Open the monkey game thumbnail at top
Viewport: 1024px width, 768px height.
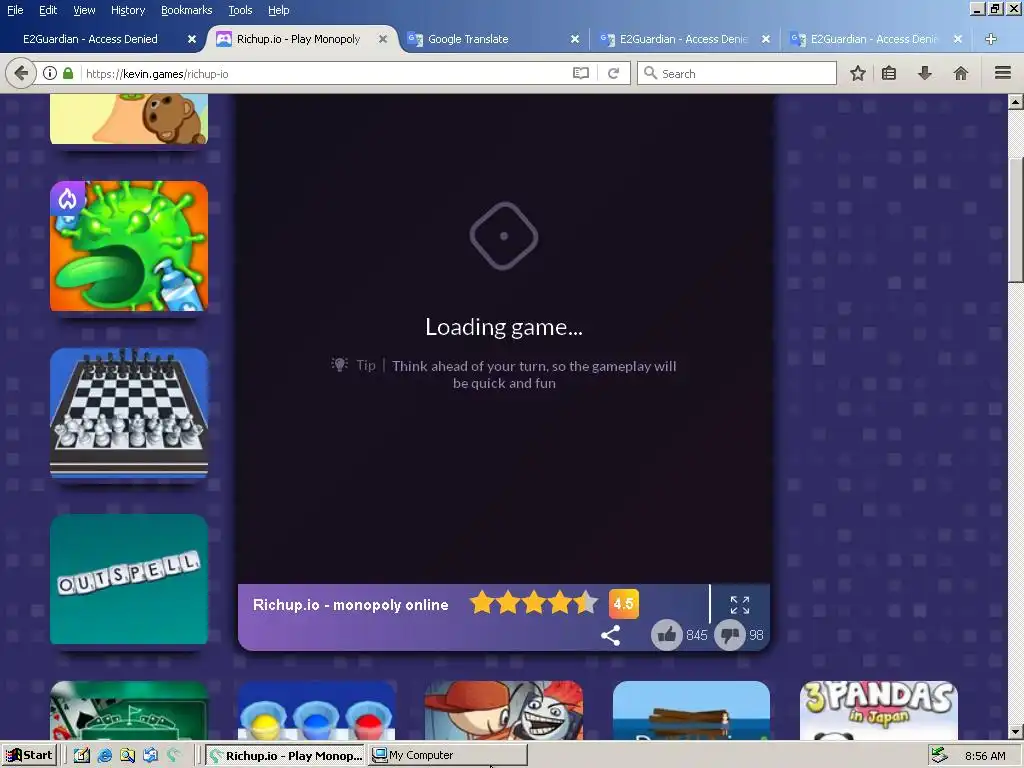click(129, 119)
